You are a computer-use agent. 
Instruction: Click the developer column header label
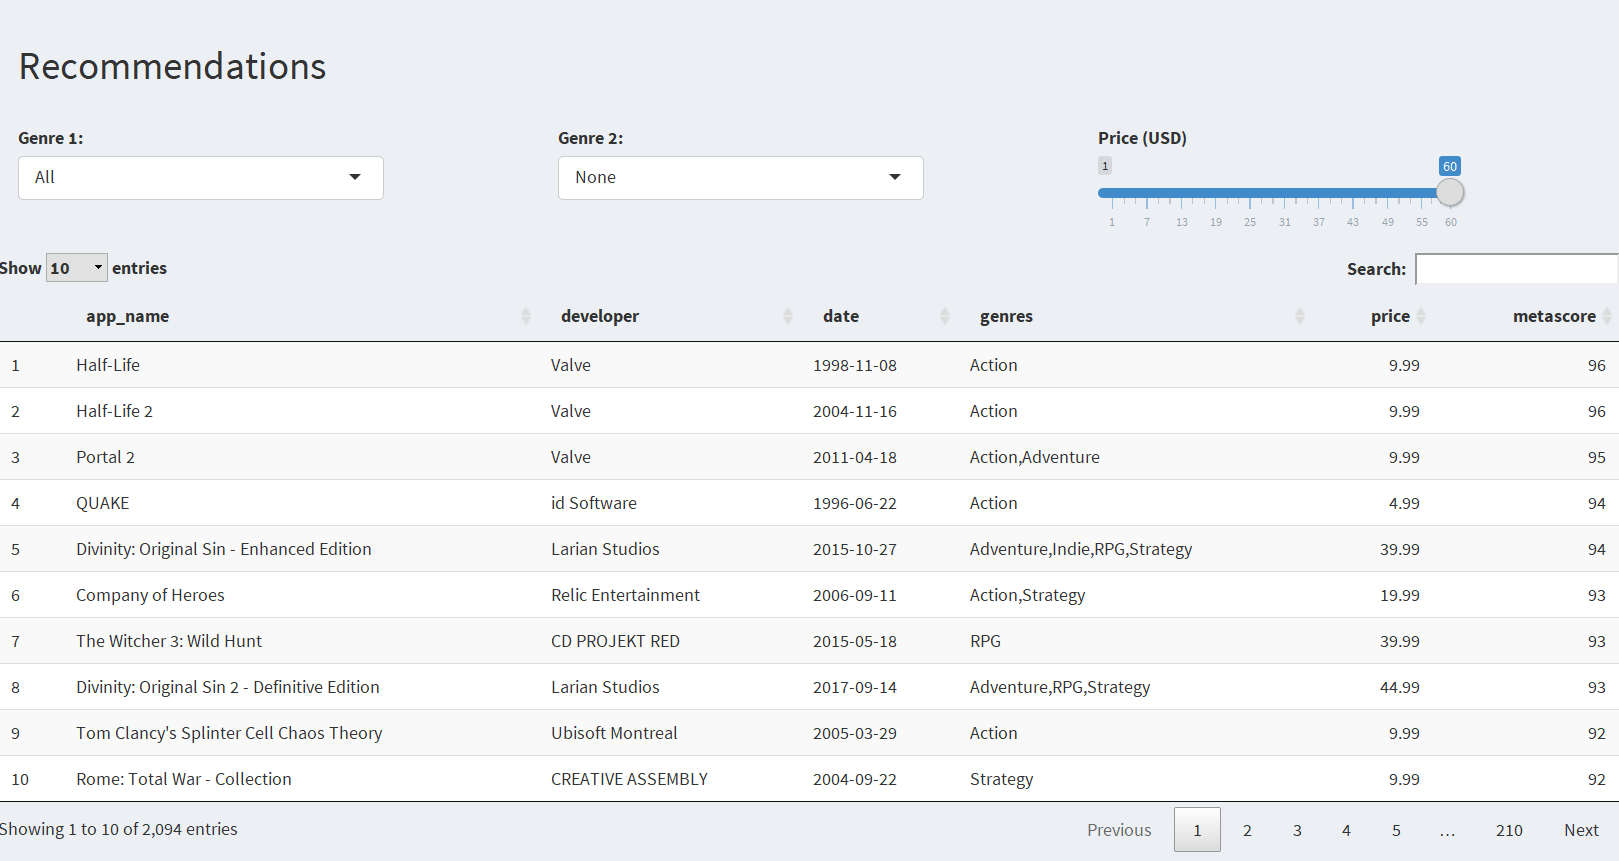600,316
